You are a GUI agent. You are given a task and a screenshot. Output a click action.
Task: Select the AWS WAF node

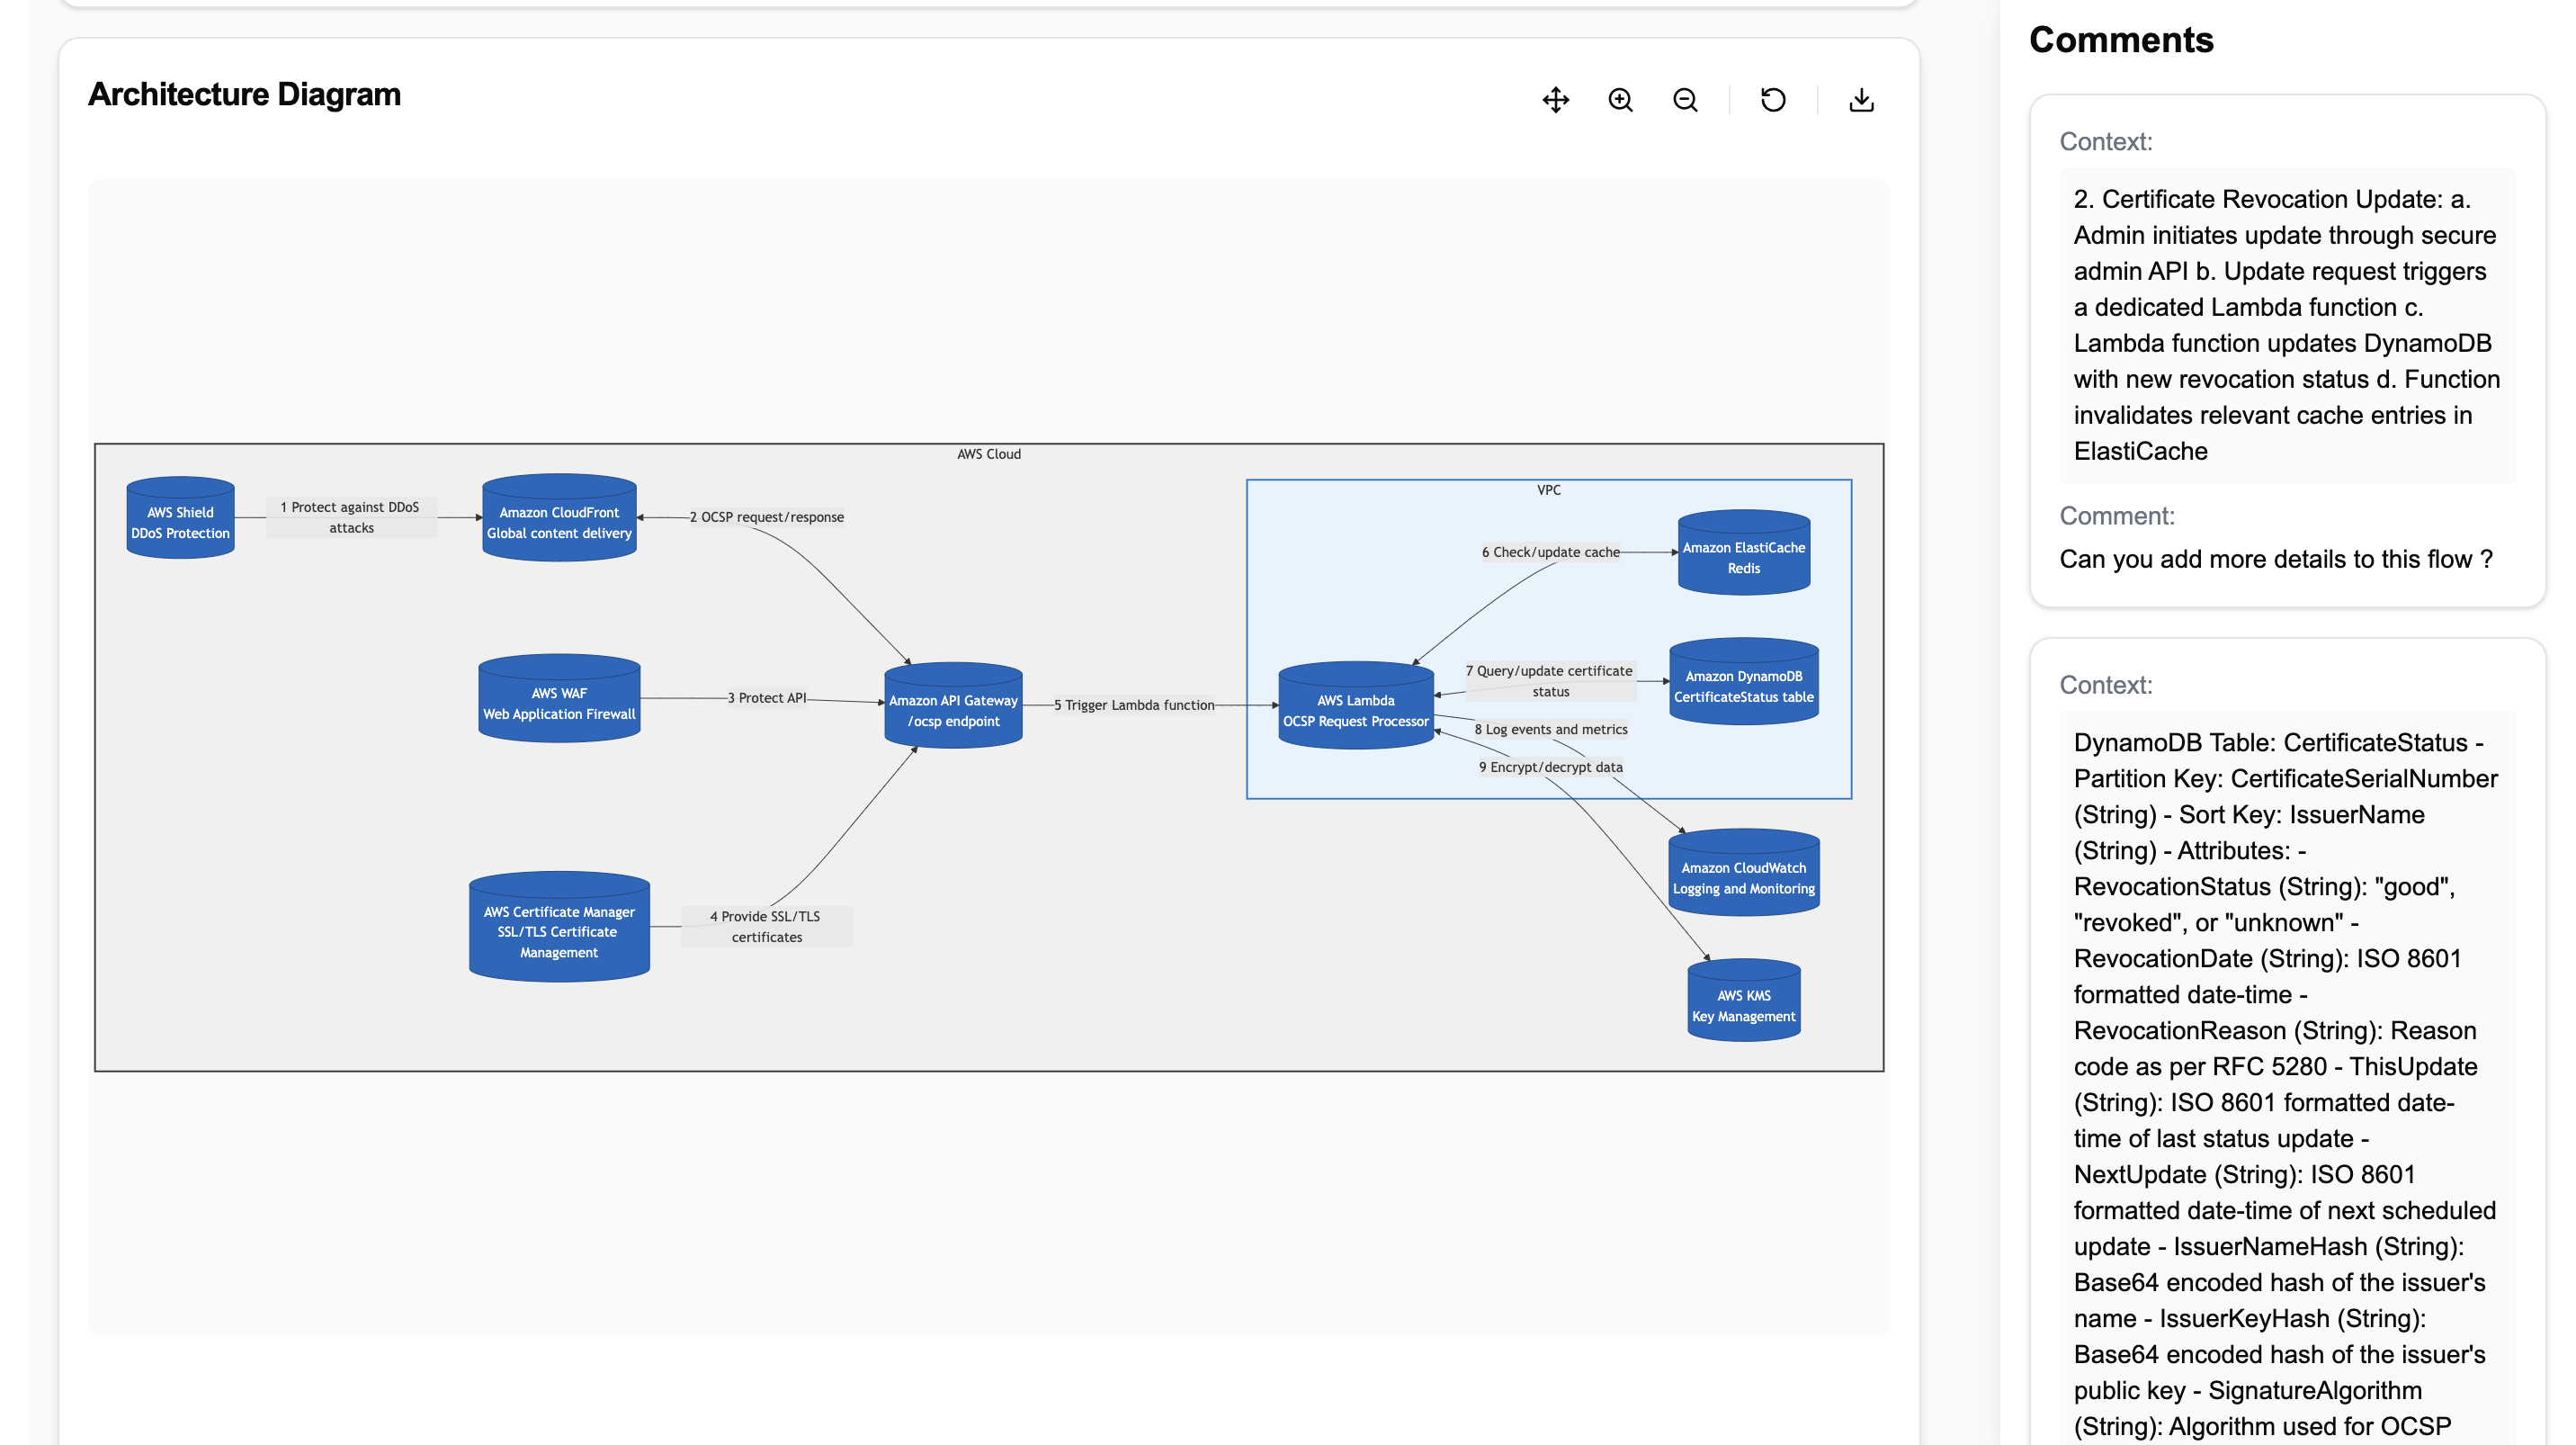coord(559,699)
